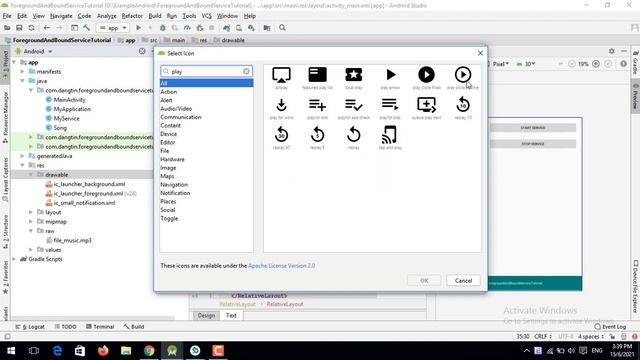Filter icons by Hardware category
Screen dimensions: 640x360
point(172,159)
